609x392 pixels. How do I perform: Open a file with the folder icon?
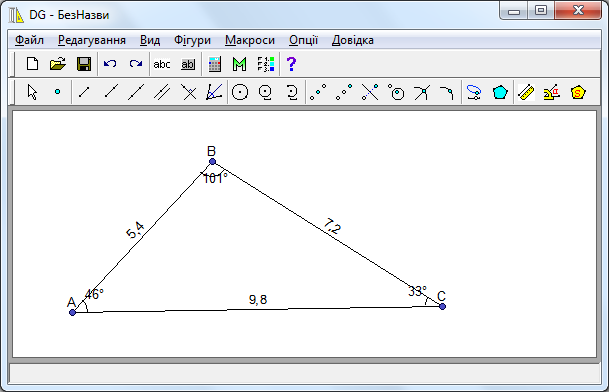(x=58, y=64)
